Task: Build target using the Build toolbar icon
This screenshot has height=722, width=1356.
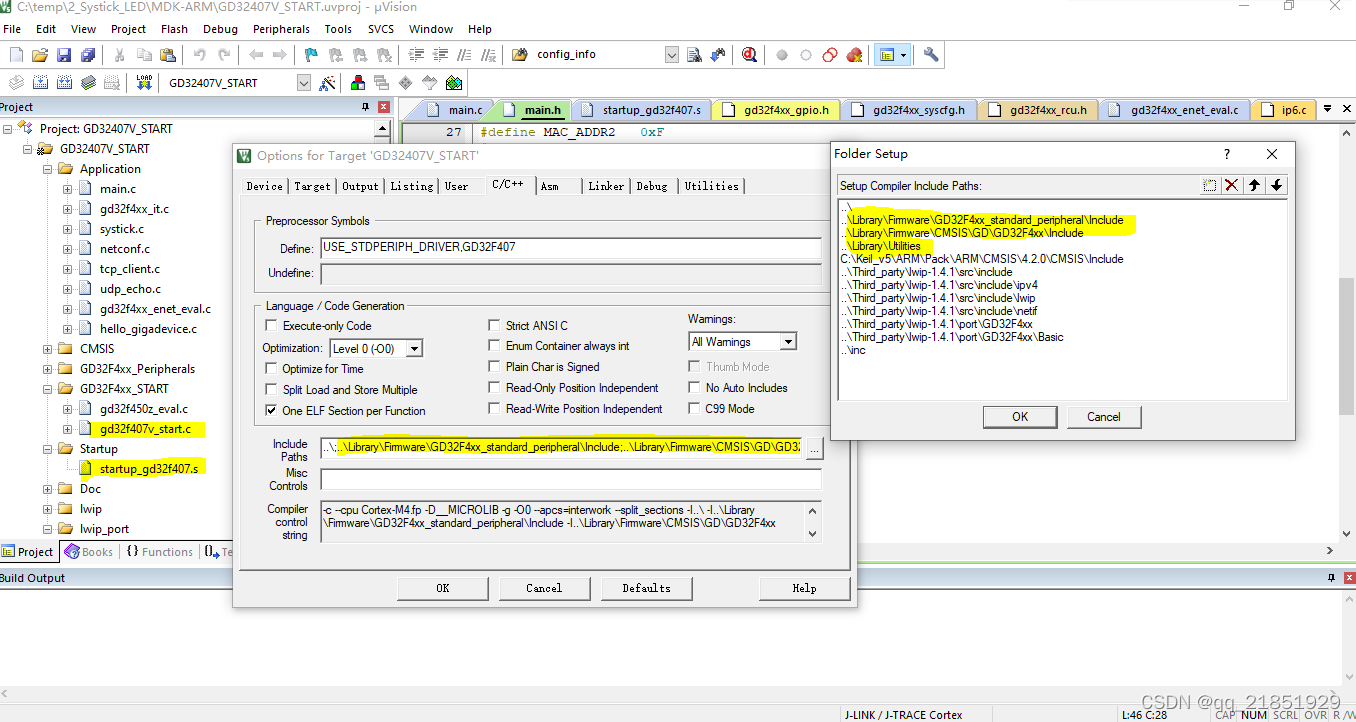Action: tap(41, 83)
